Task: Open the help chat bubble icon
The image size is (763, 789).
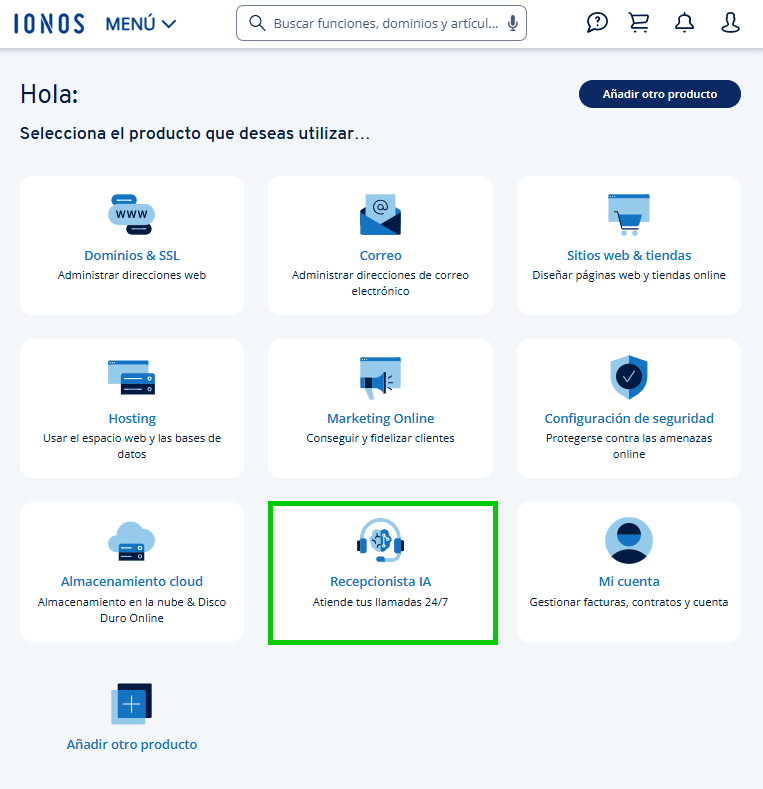Action: 597,23
